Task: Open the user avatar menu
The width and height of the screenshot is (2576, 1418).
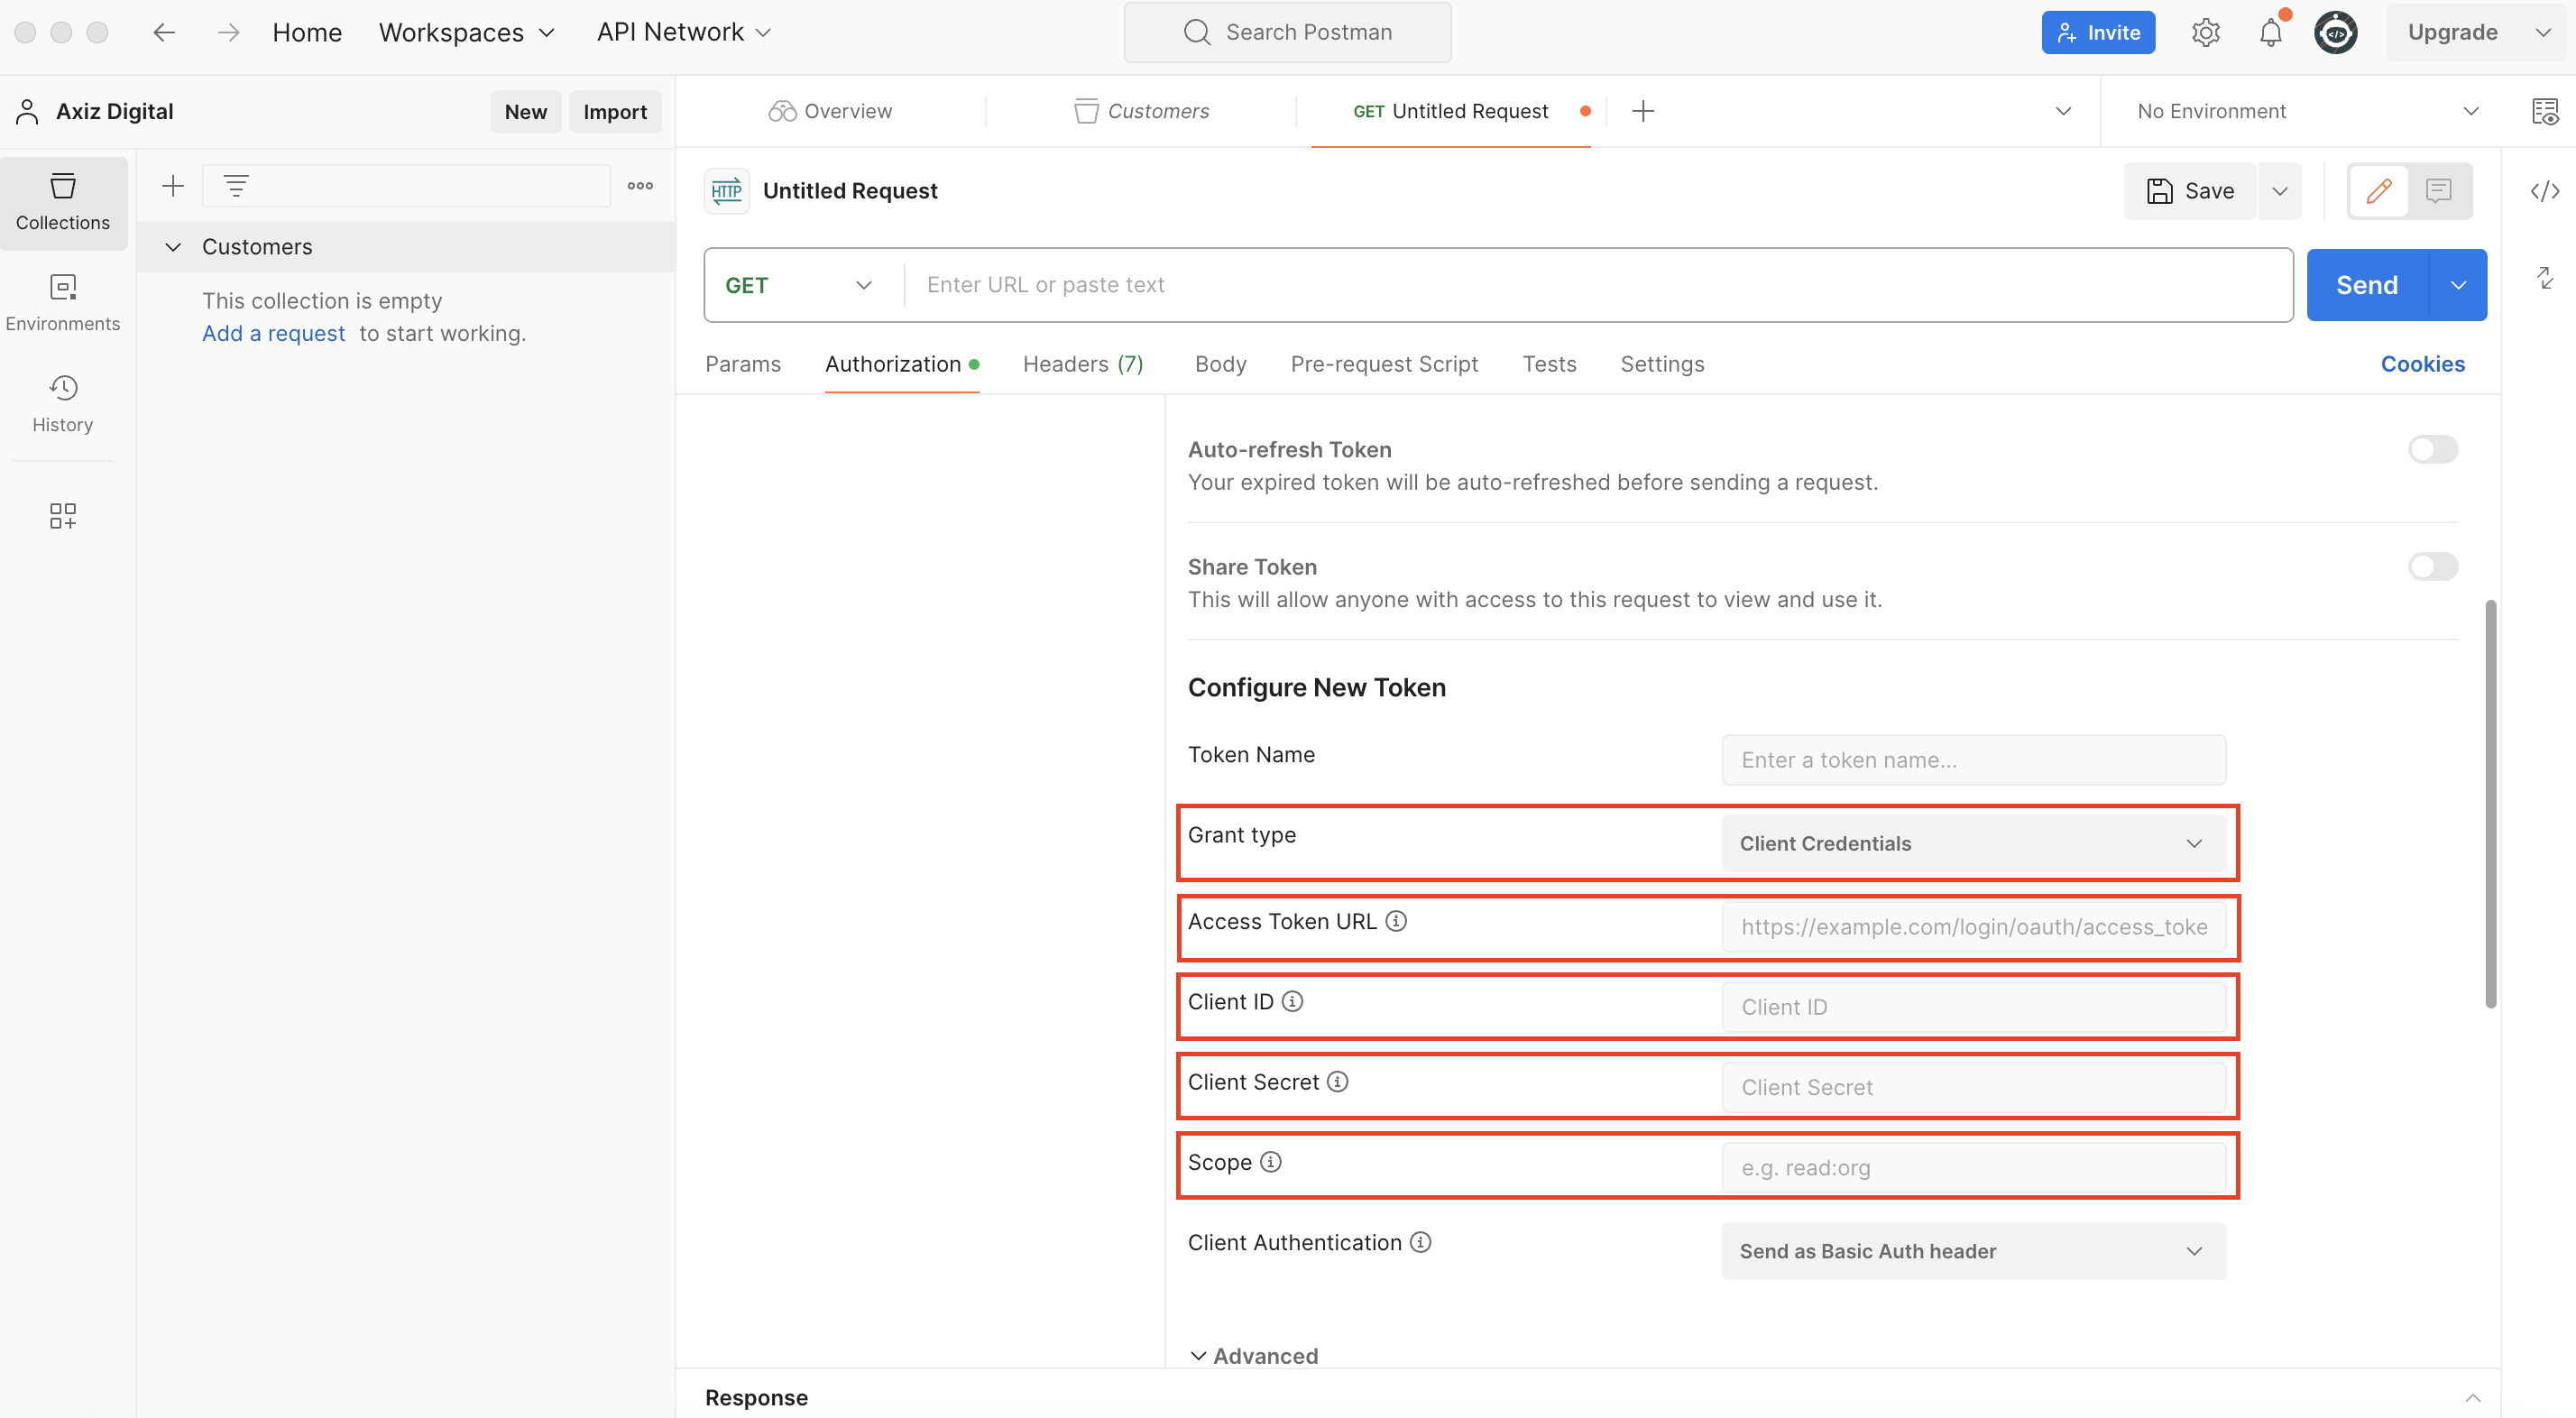Action: click(x=2335, y=32)
